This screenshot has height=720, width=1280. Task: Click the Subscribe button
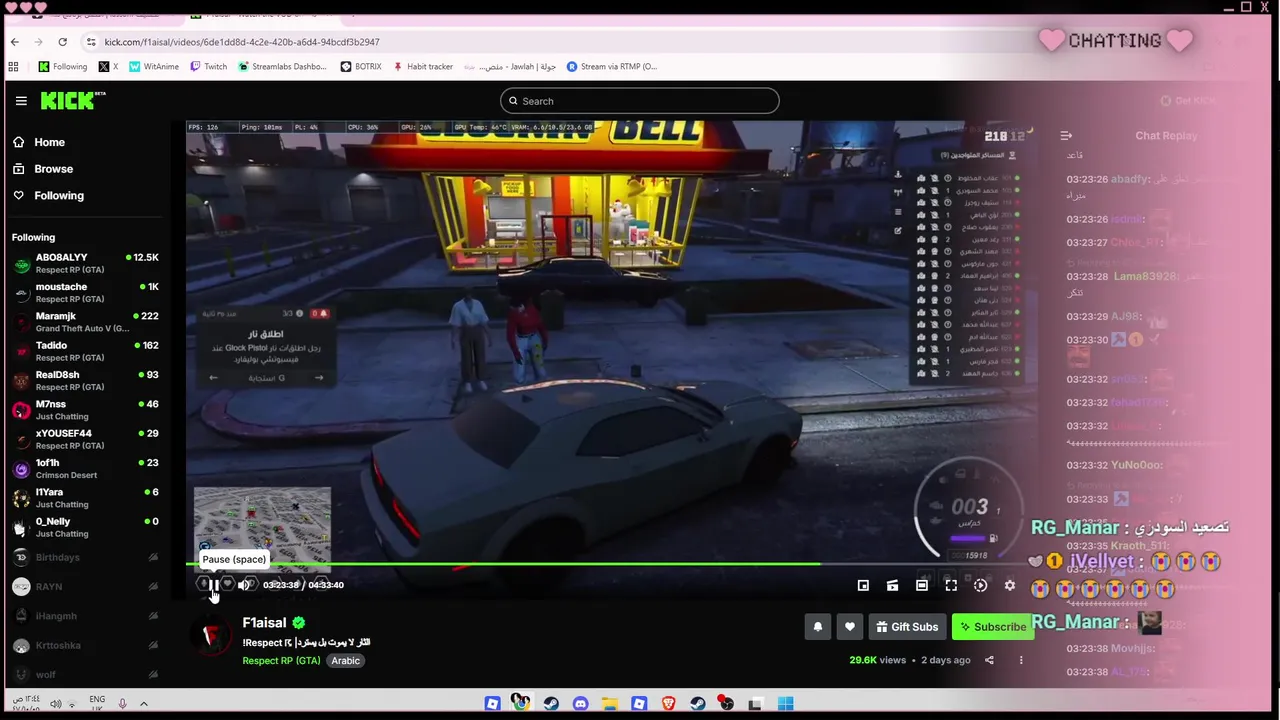click(993, 627)
